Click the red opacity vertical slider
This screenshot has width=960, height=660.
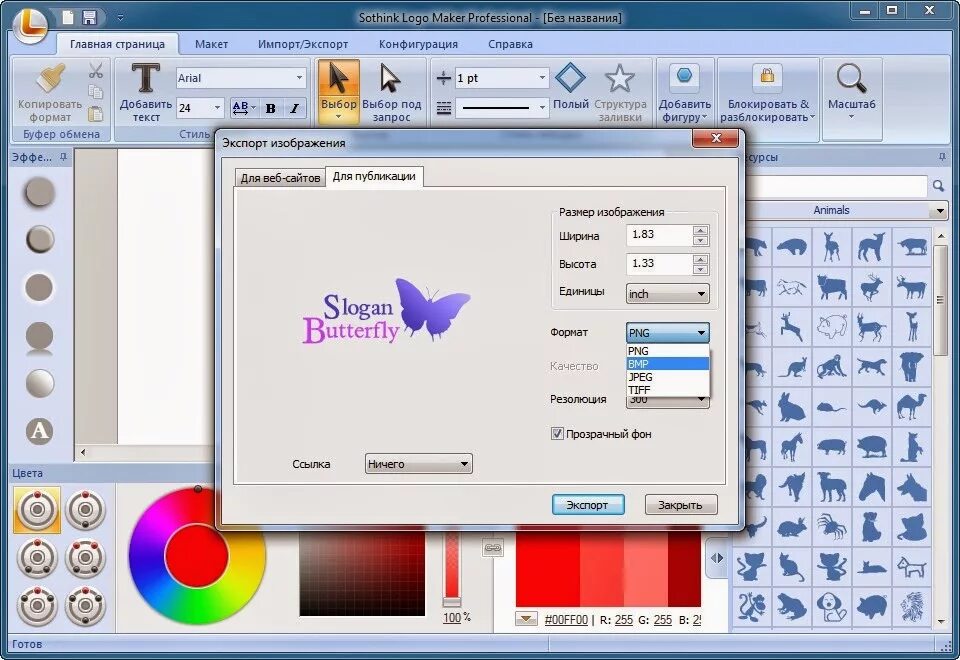click(452, 569)
